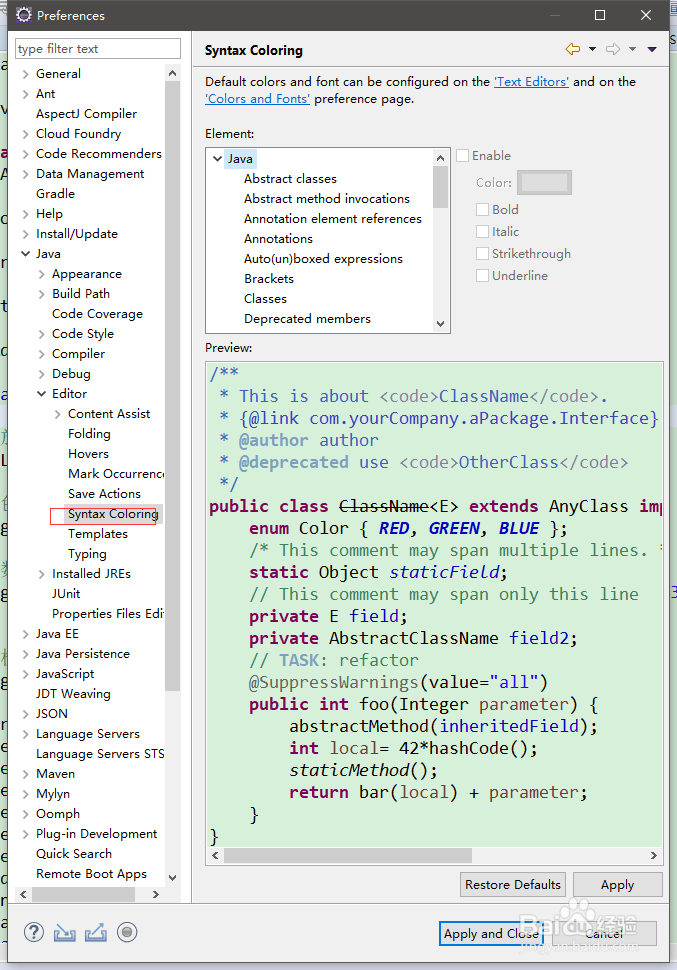Collapse the Java preferences node
This screenshot has width=677, height=970.
[x=25, y=254]
